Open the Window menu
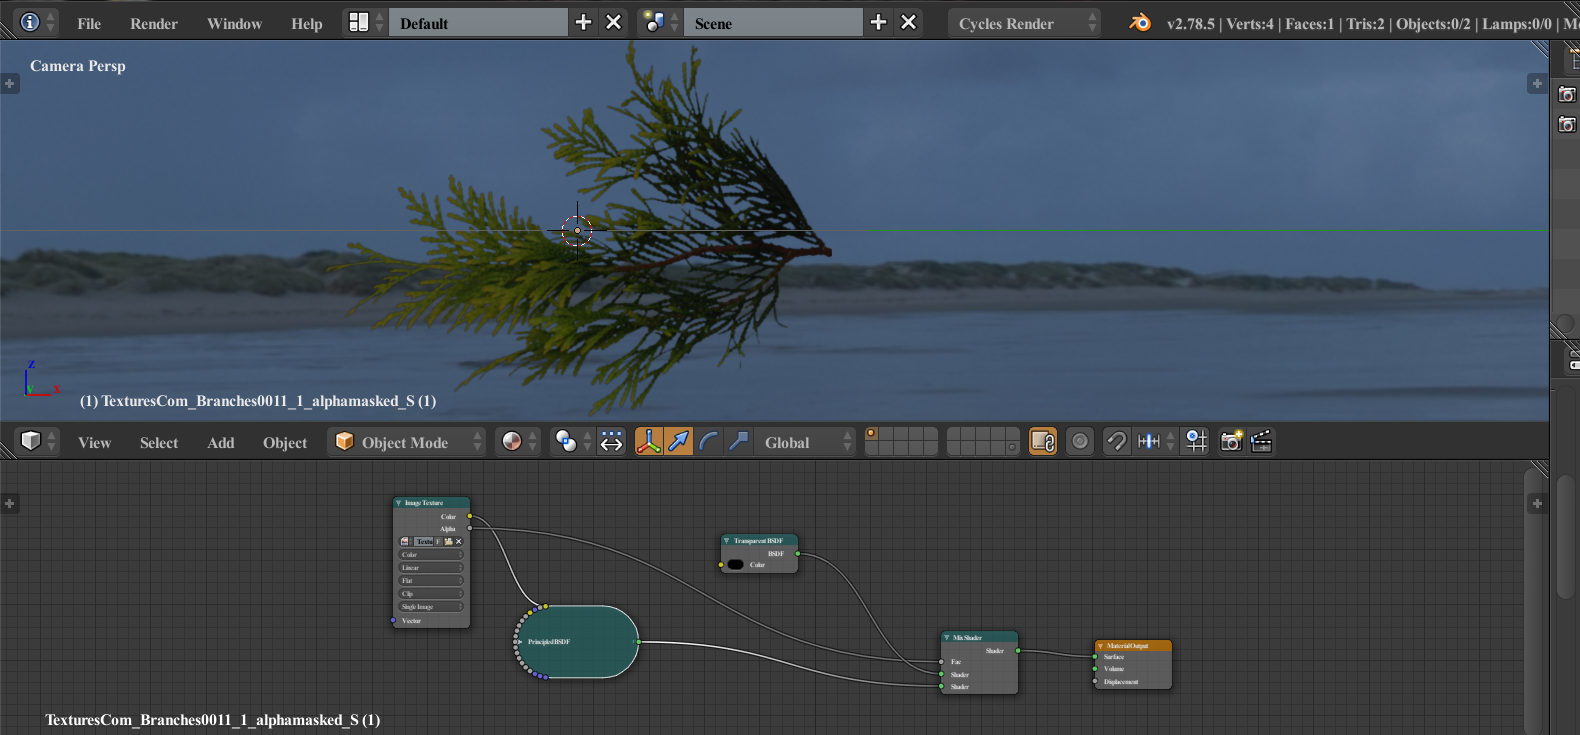 [x=234, y=23]
